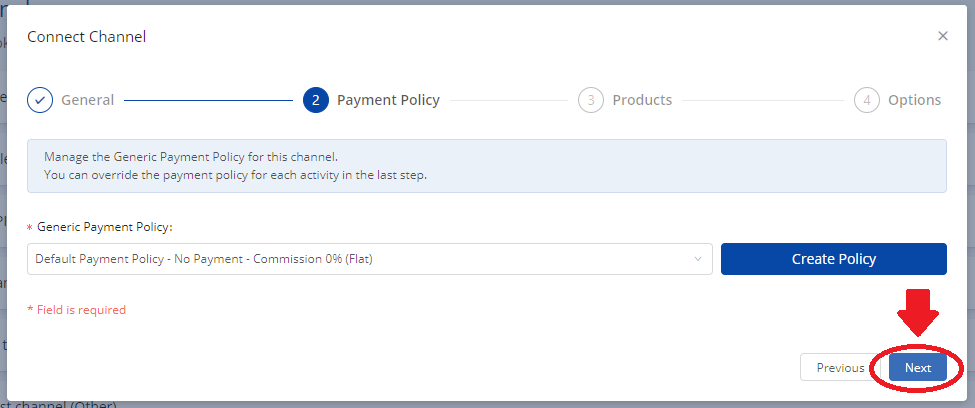Viewport: 975px width, 408px height.
Task: Jump to the Products step label
Action: 642,100
